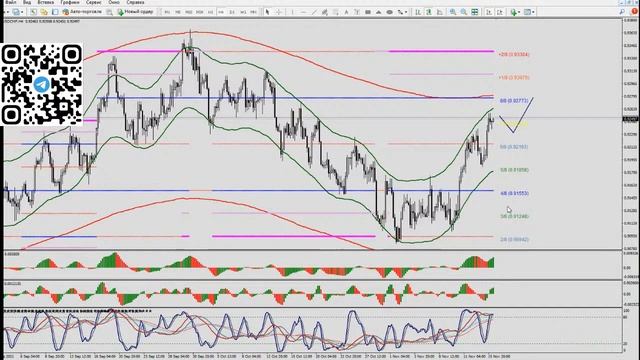Viewport: 640px width, 360px height.
Task: Click the blue 4/8 level label
Action: point(514,193)
